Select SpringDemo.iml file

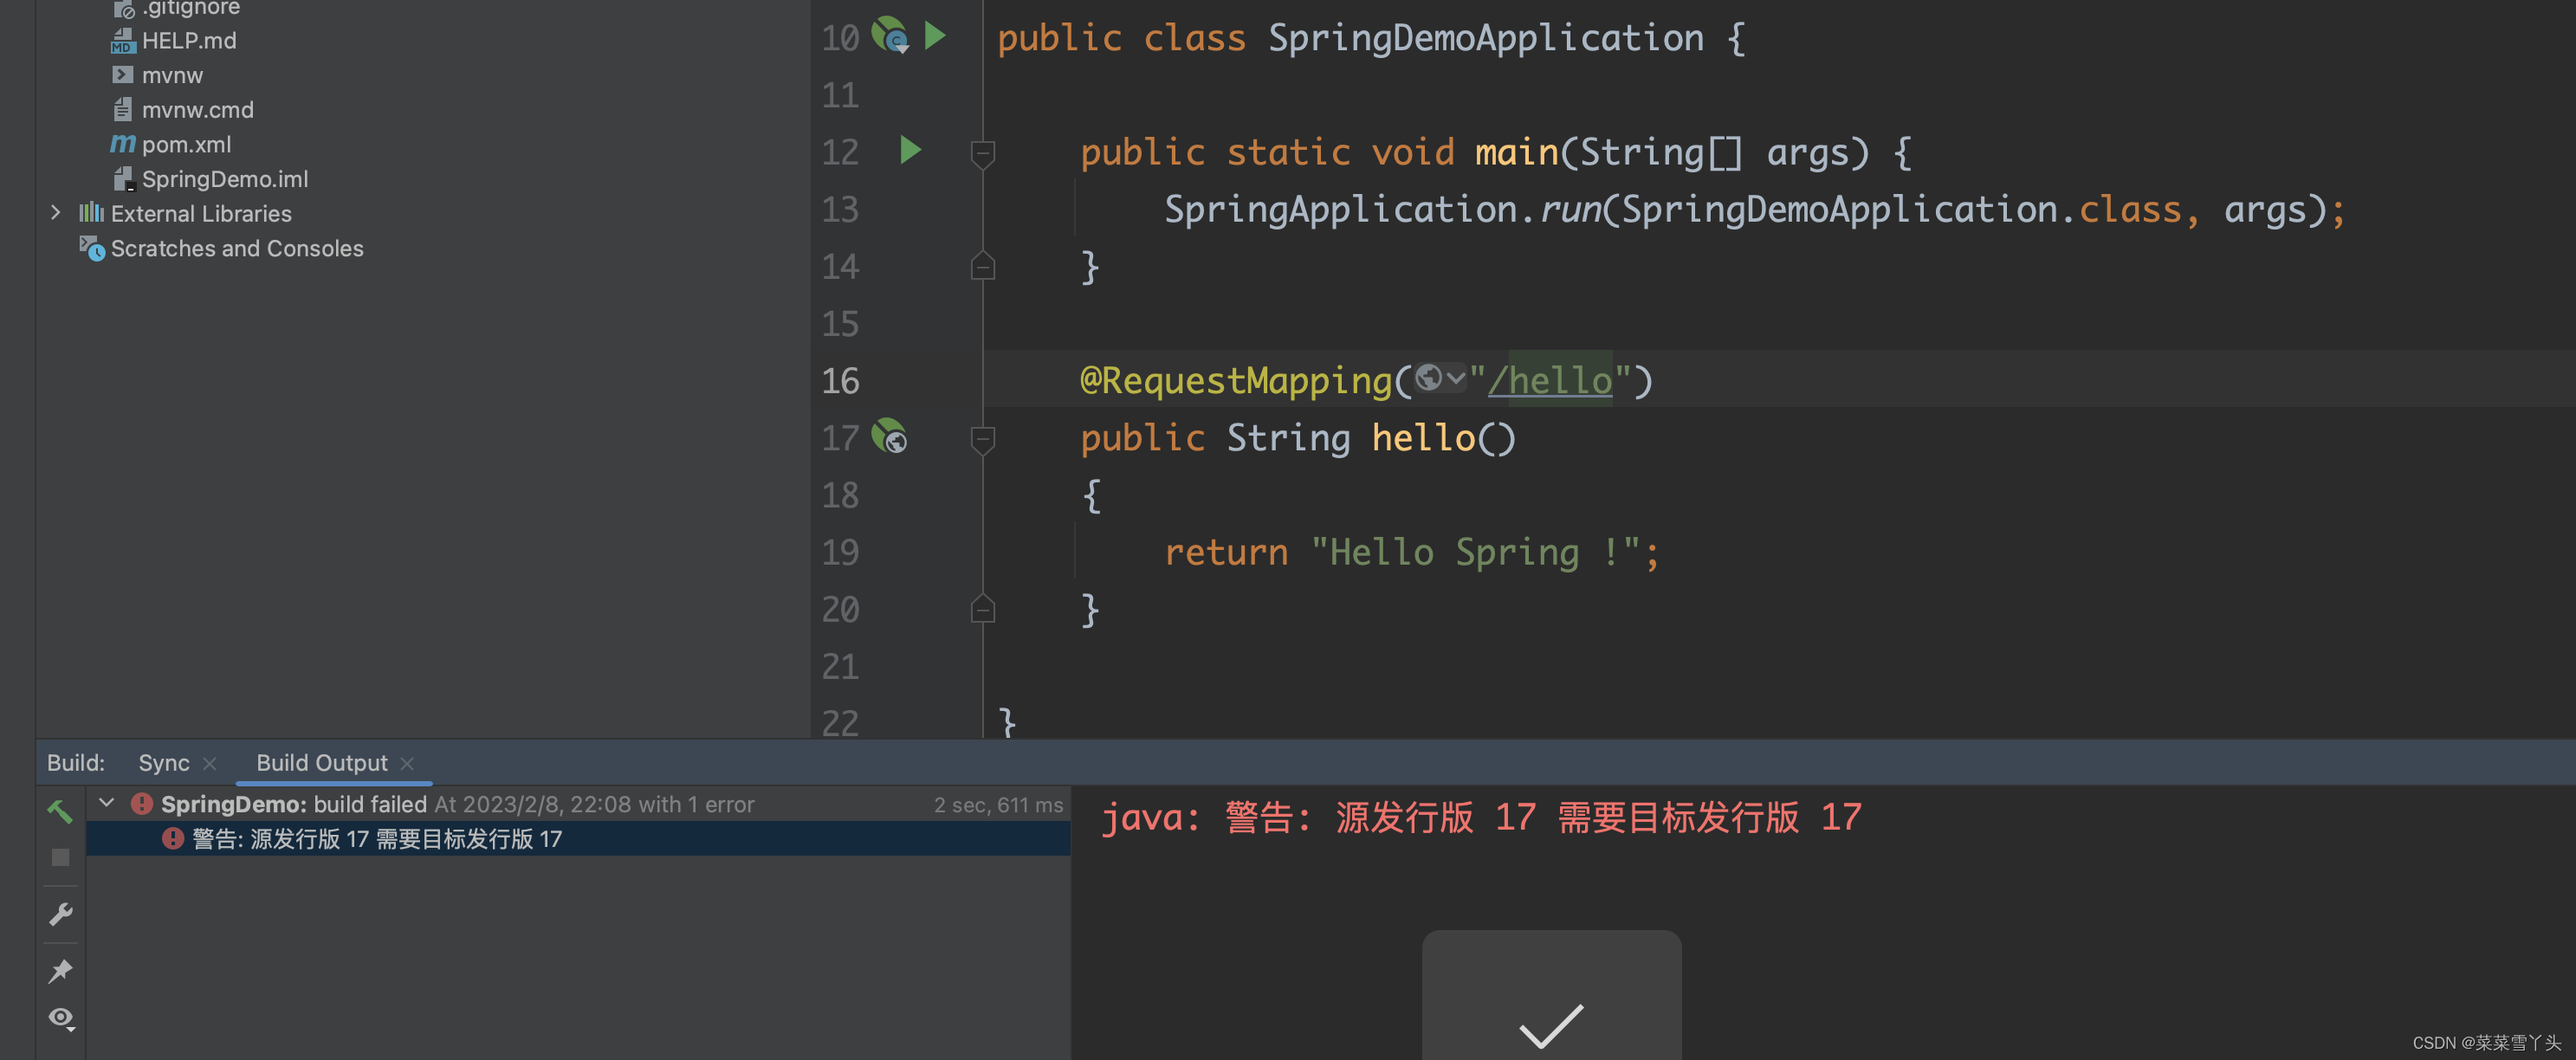point(225,179)
